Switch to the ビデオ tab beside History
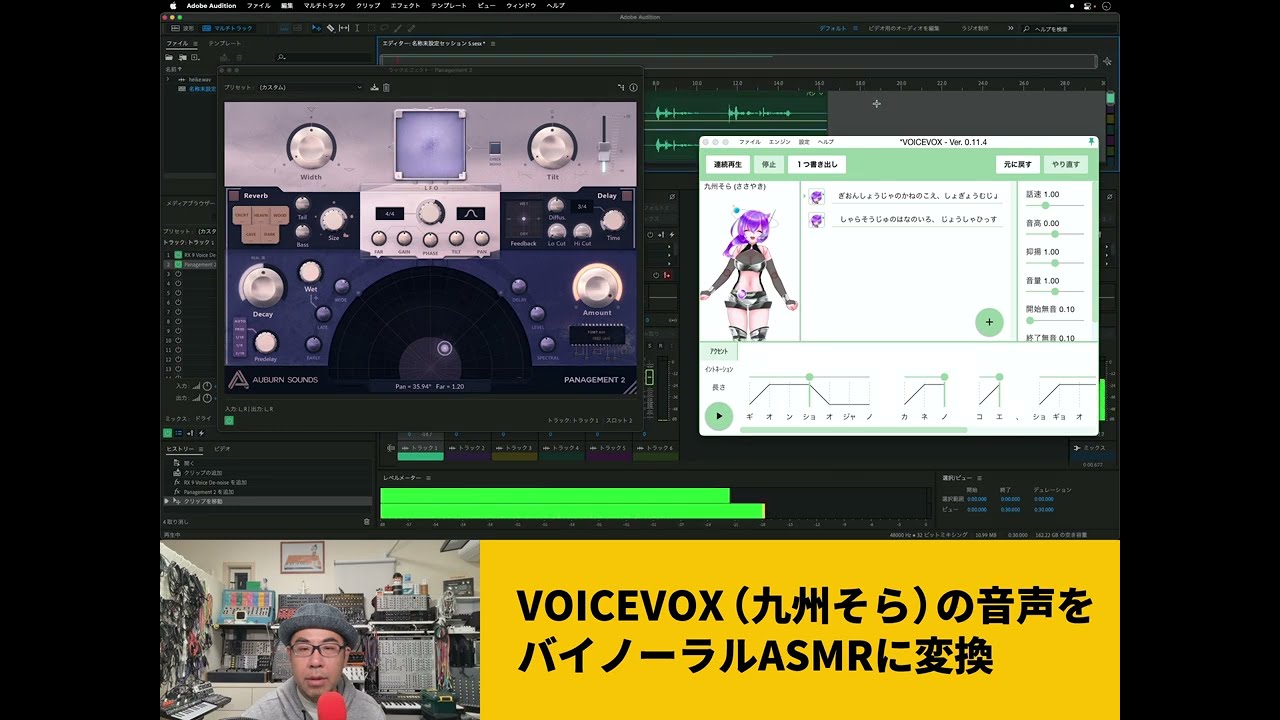Viewport: 1280px width, 720px height. coord(222,449)
